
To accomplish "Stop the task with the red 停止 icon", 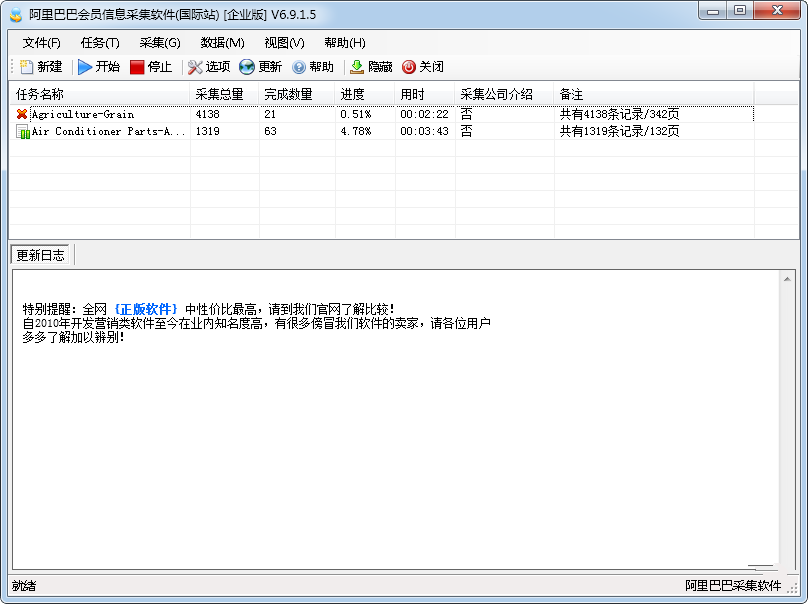I will pyautogui.click(x=137, y=67).
